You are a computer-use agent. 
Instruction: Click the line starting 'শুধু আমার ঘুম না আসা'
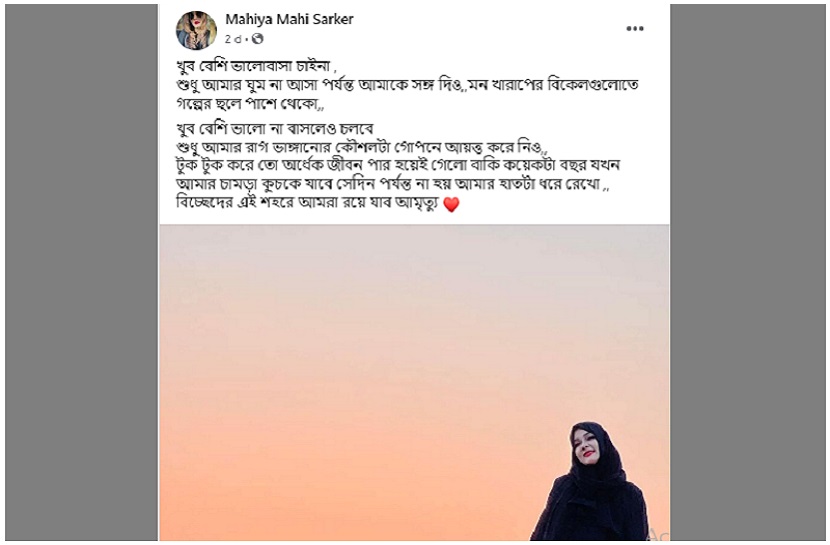point(408,85)
